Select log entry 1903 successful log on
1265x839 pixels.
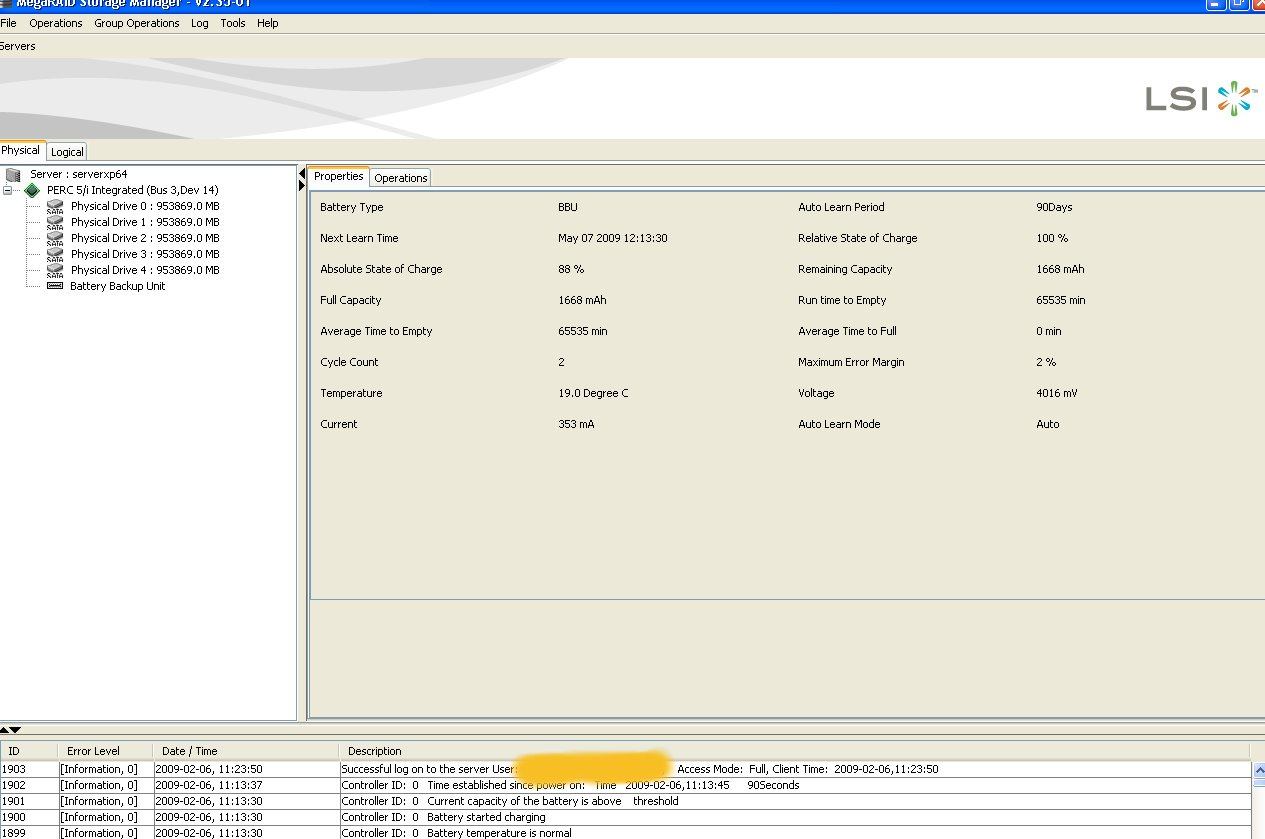[626, 769]
